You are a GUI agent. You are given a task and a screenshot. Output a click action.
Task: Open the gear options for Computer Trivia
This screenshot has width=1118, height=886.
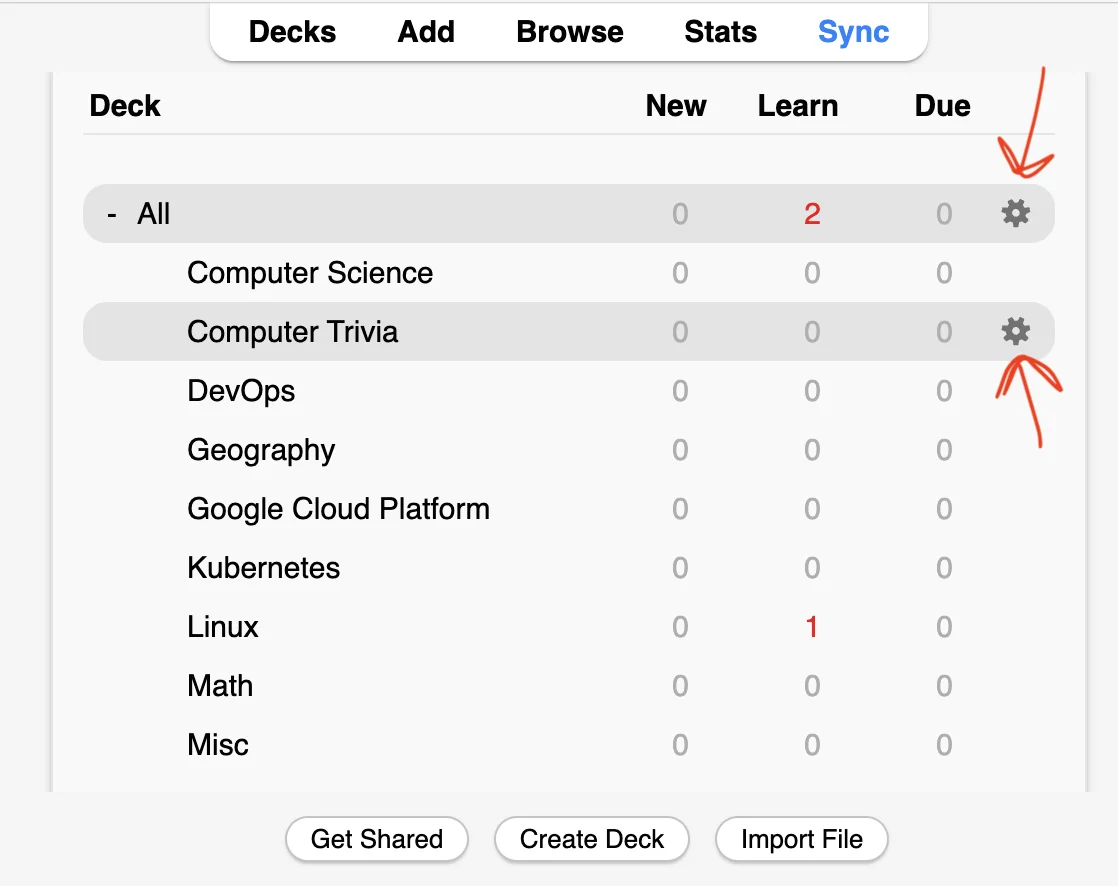1015,331
